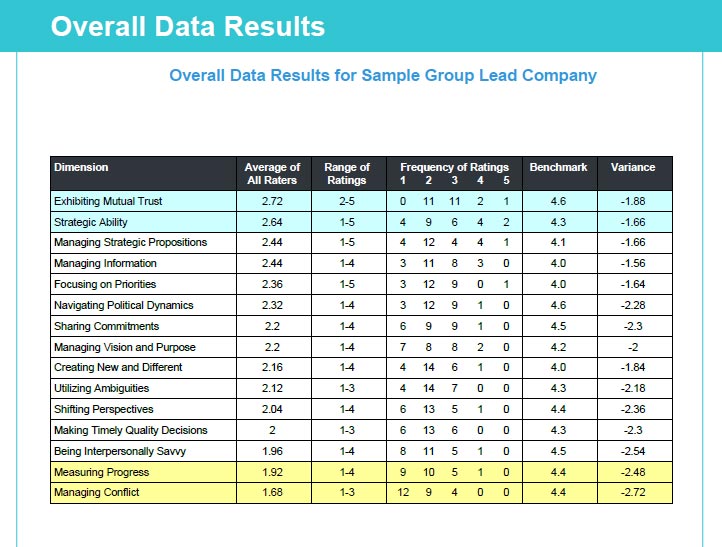Click average value 2.64 for Strategic Ability
The height and width of the screenshot is (547, 722).
click(272, 222)
